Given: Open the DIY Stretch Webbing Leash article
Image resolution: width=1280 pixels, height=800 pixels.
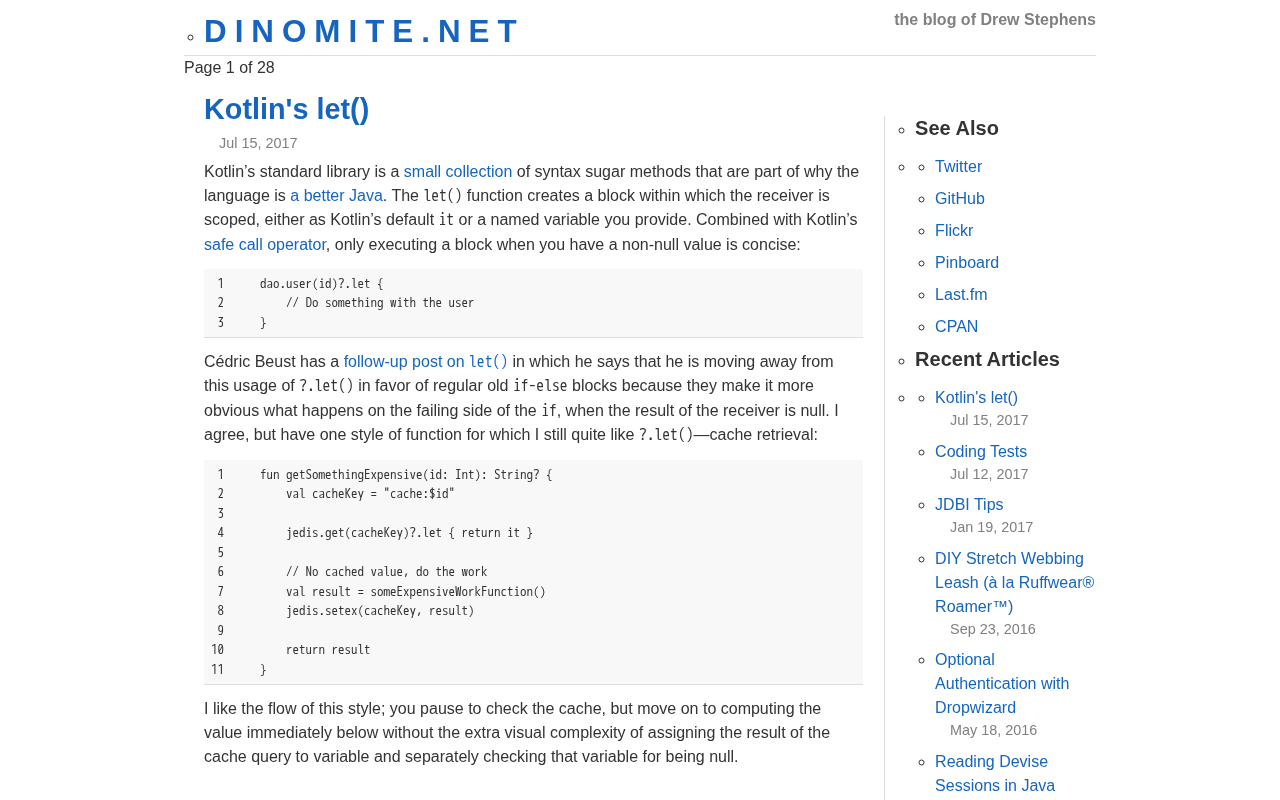Looking at the screenshot, I should [x=1014, y=582].
